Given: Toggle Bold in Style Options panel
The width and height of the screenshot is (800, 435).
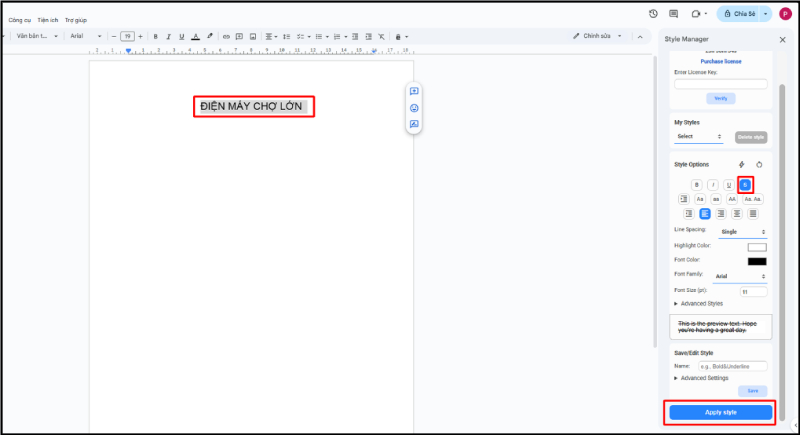Looking at the screenshot, I should click(x=697, y=185).
